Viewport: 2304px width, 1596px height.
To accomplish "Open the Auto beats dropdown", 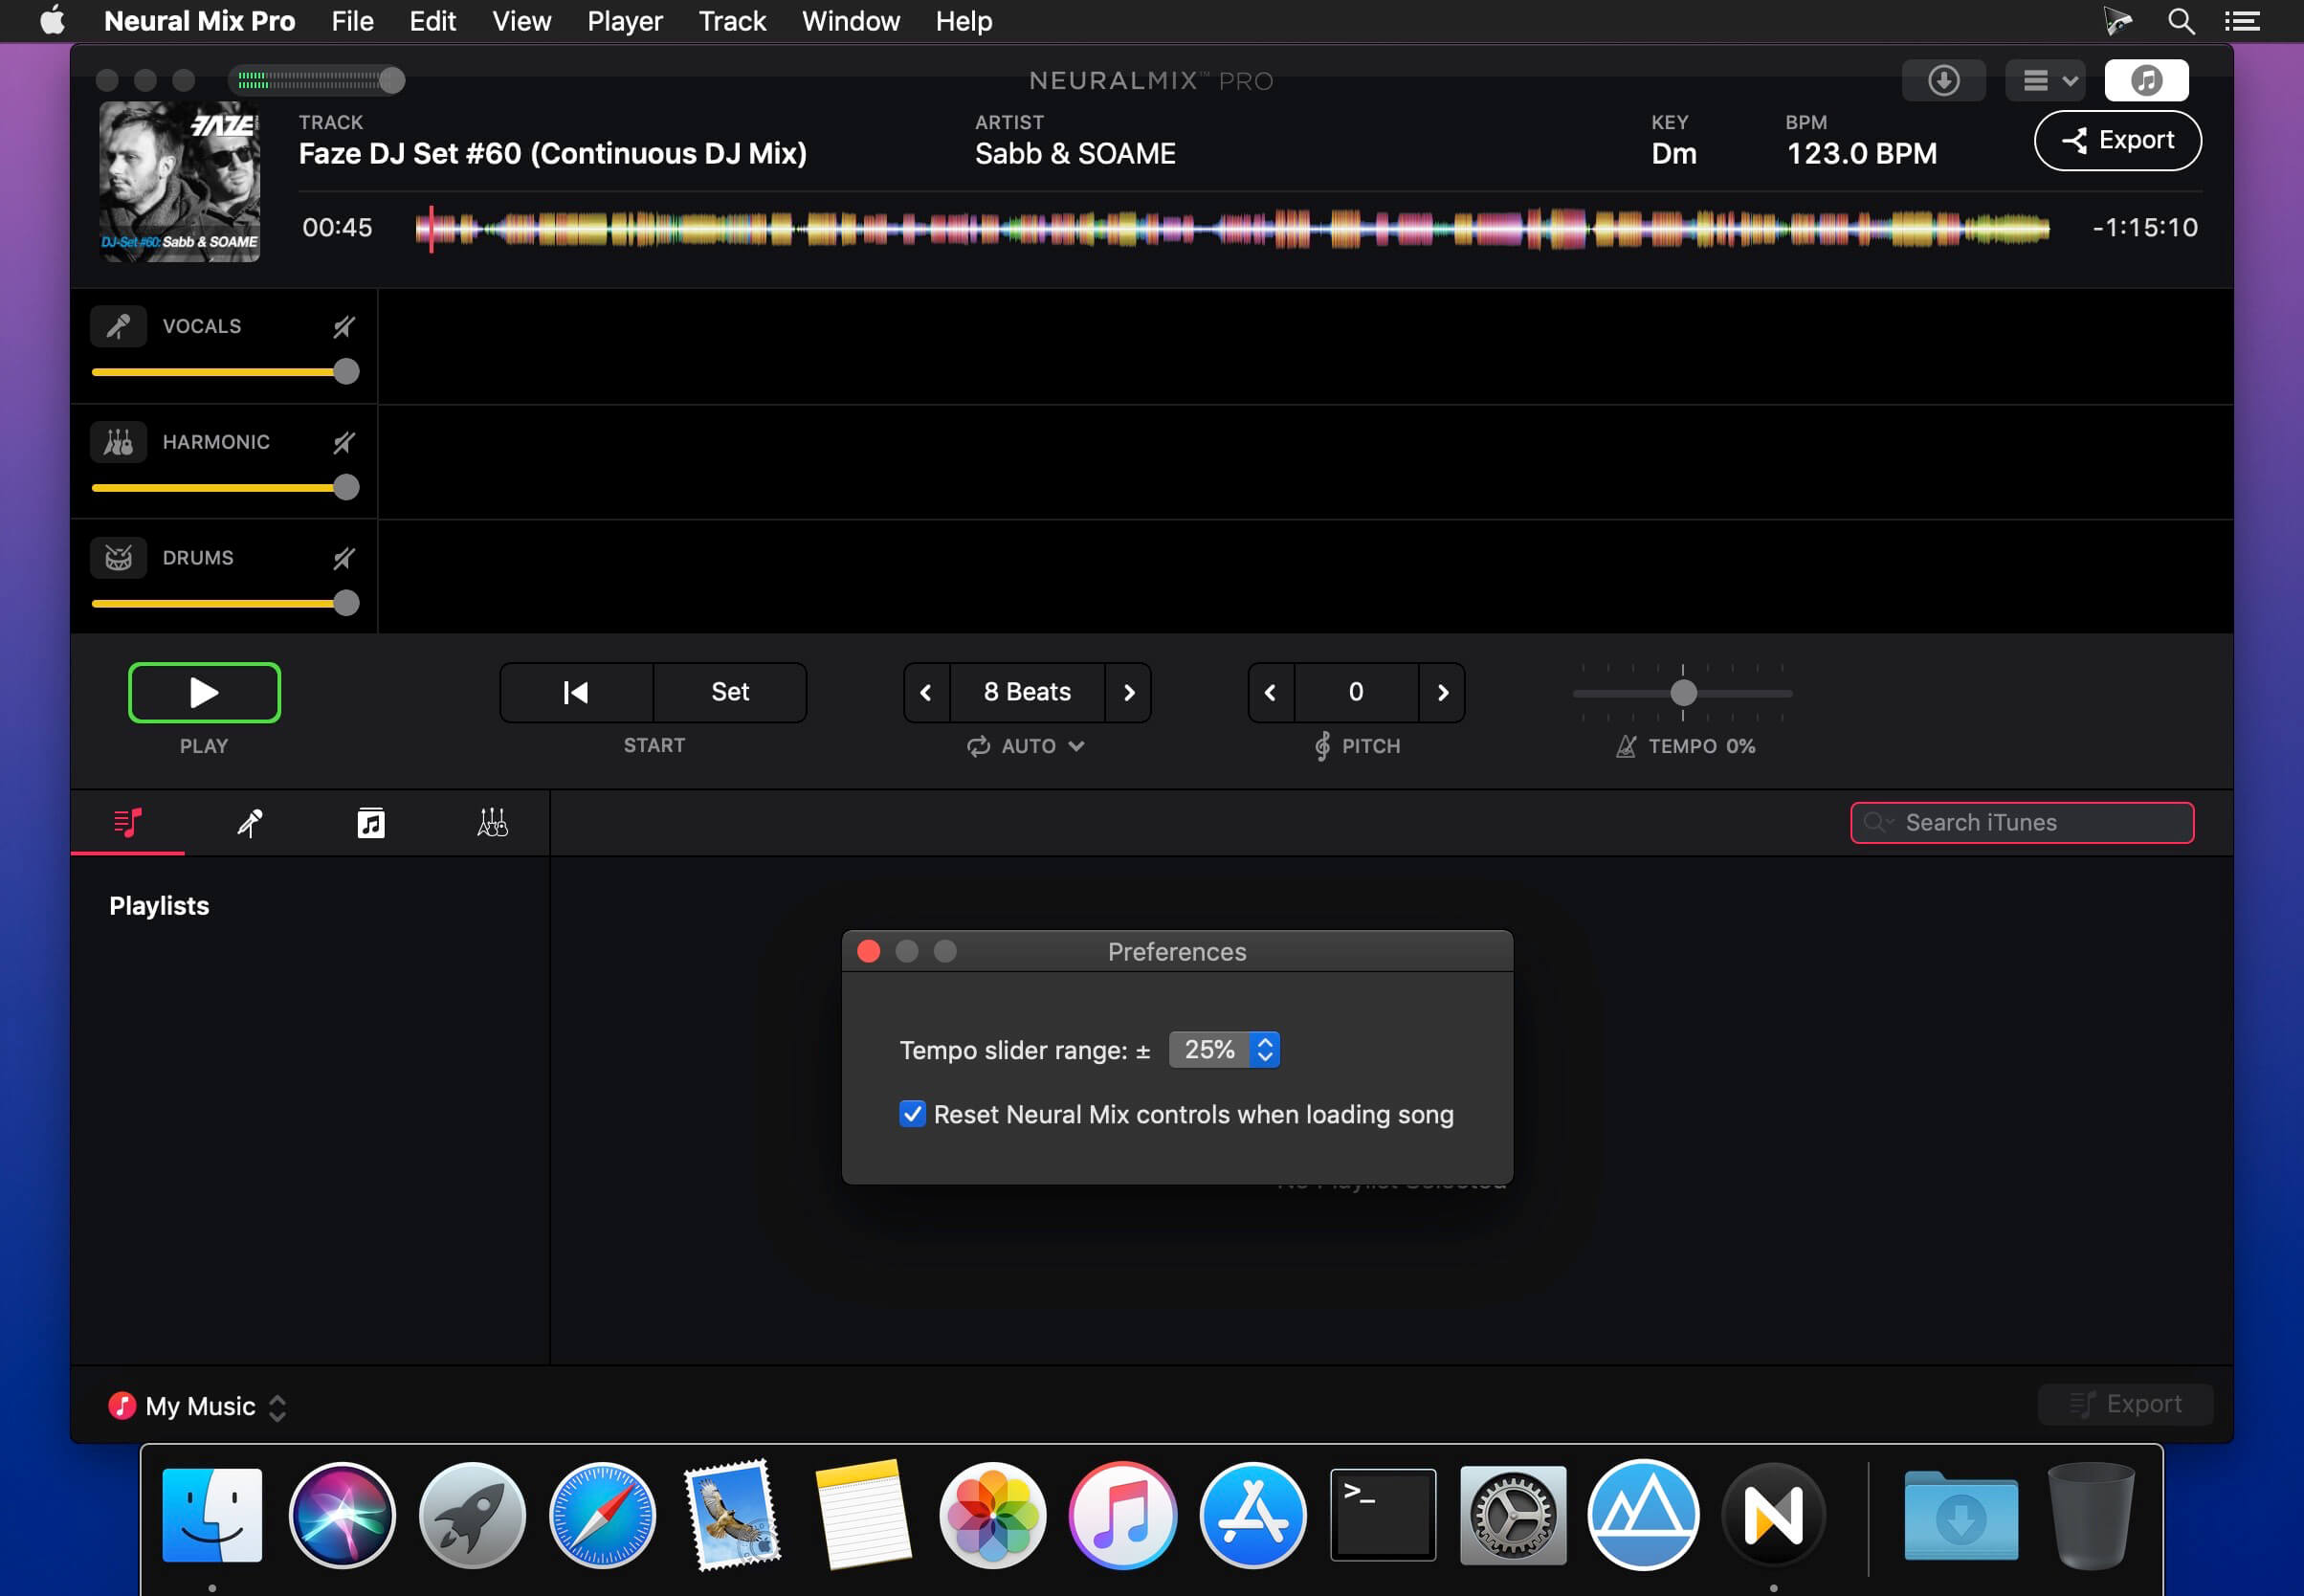I will point(1025,745).
